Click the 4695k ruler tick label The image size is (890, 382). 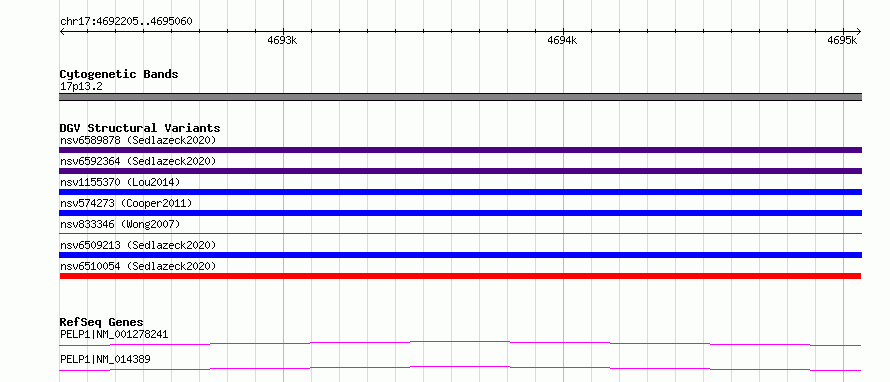click(842, 40)
